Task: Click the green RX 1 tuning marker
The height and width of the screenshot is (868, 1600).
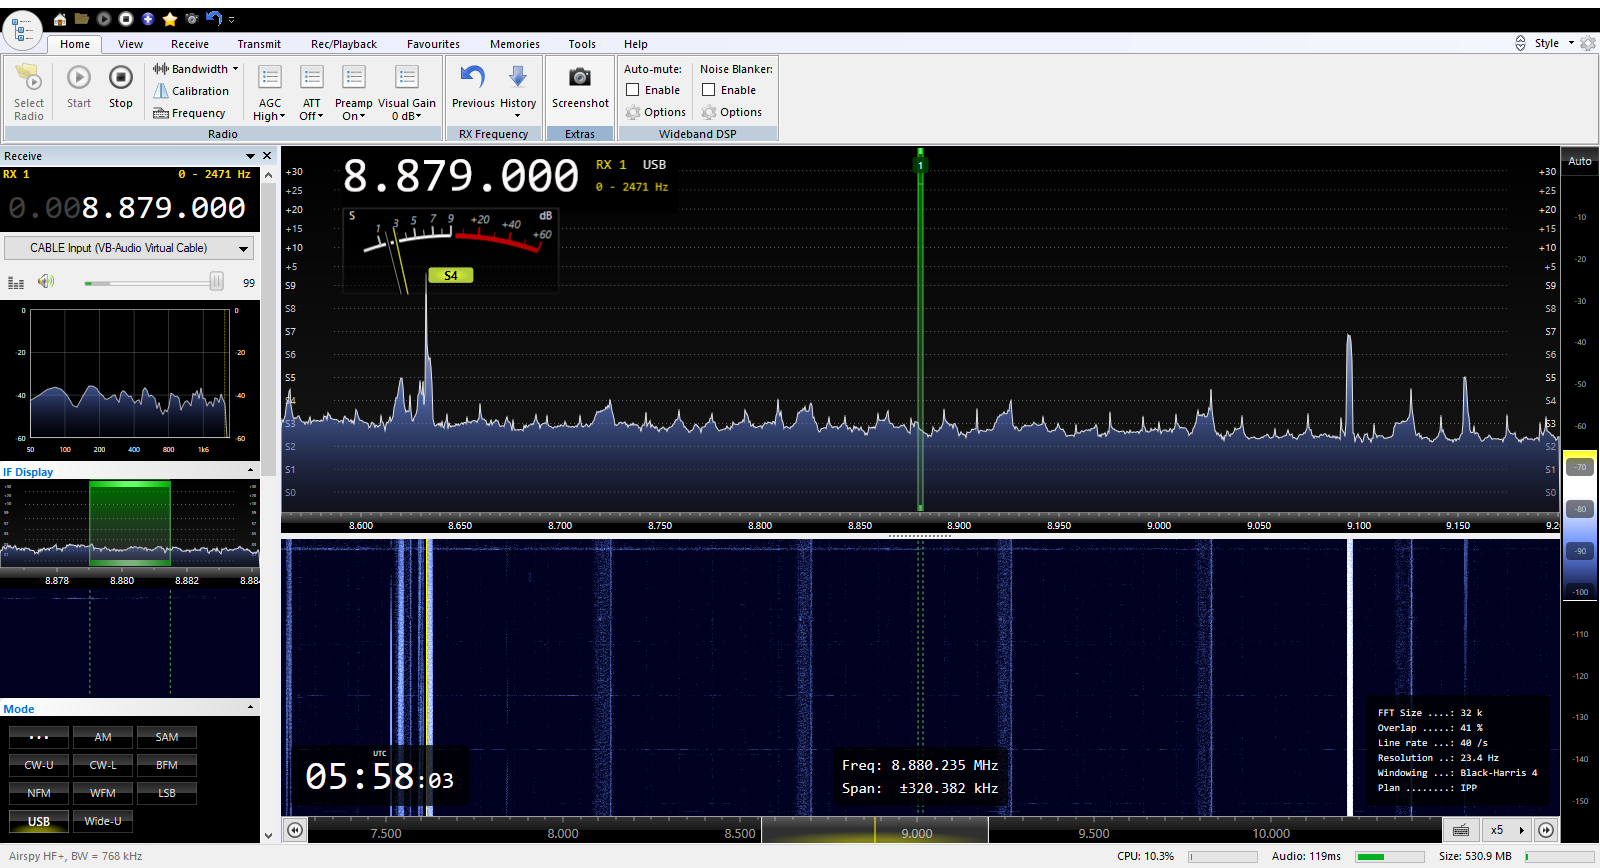Action: pos(920,165)
